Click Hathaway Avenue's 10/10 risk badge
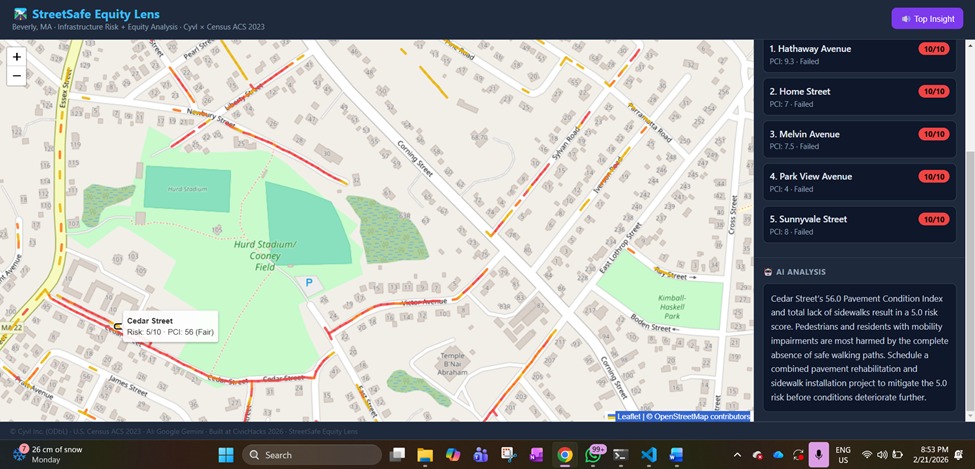Viewport: 975px width, 469px height. tap(934, 49)
